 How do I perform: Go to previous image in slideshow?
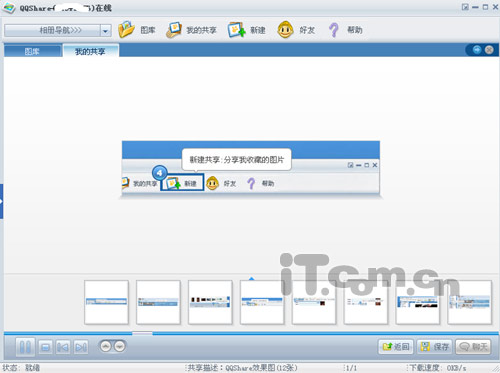(x=63, y=347)
